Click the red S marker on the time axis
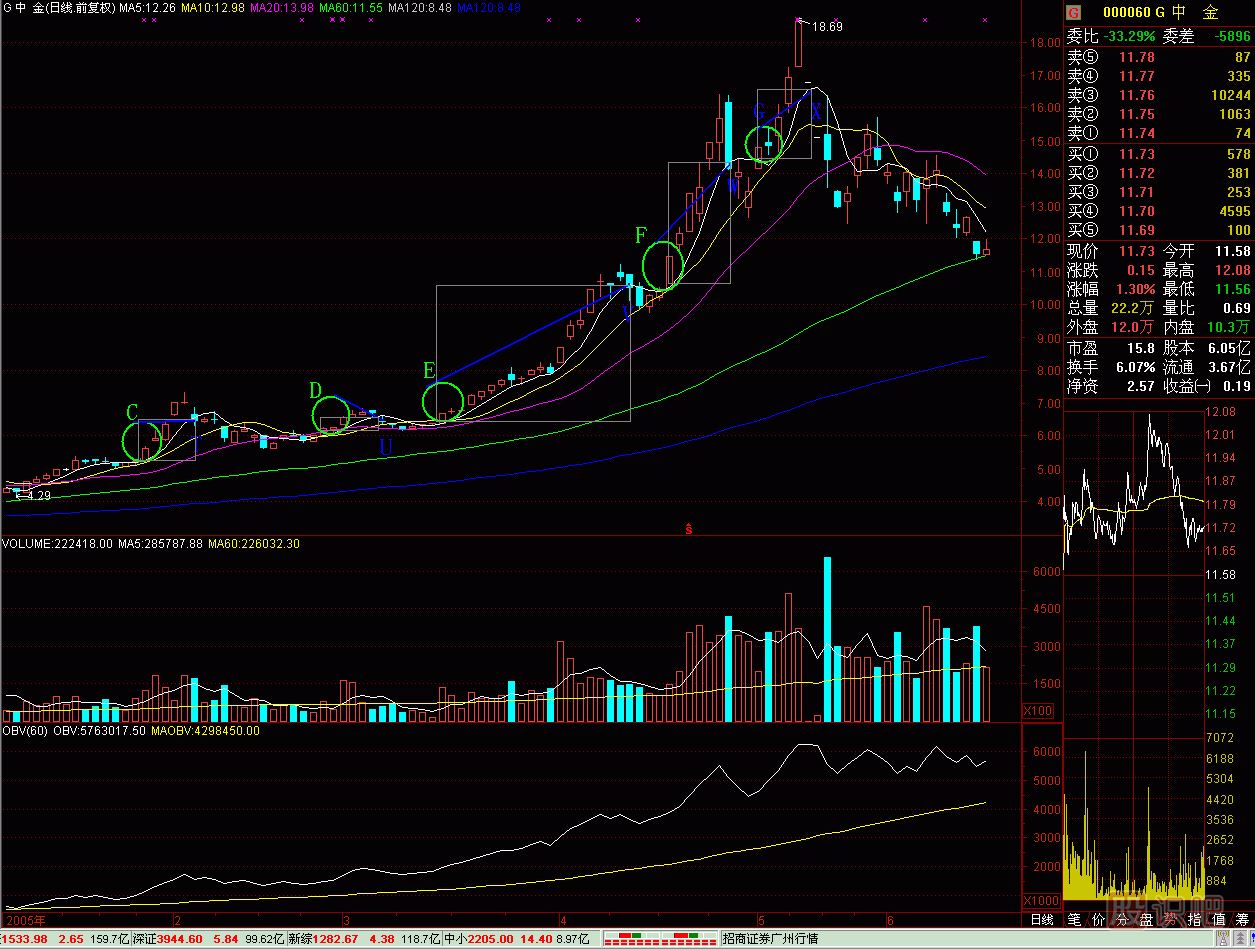 pos(688,528)
